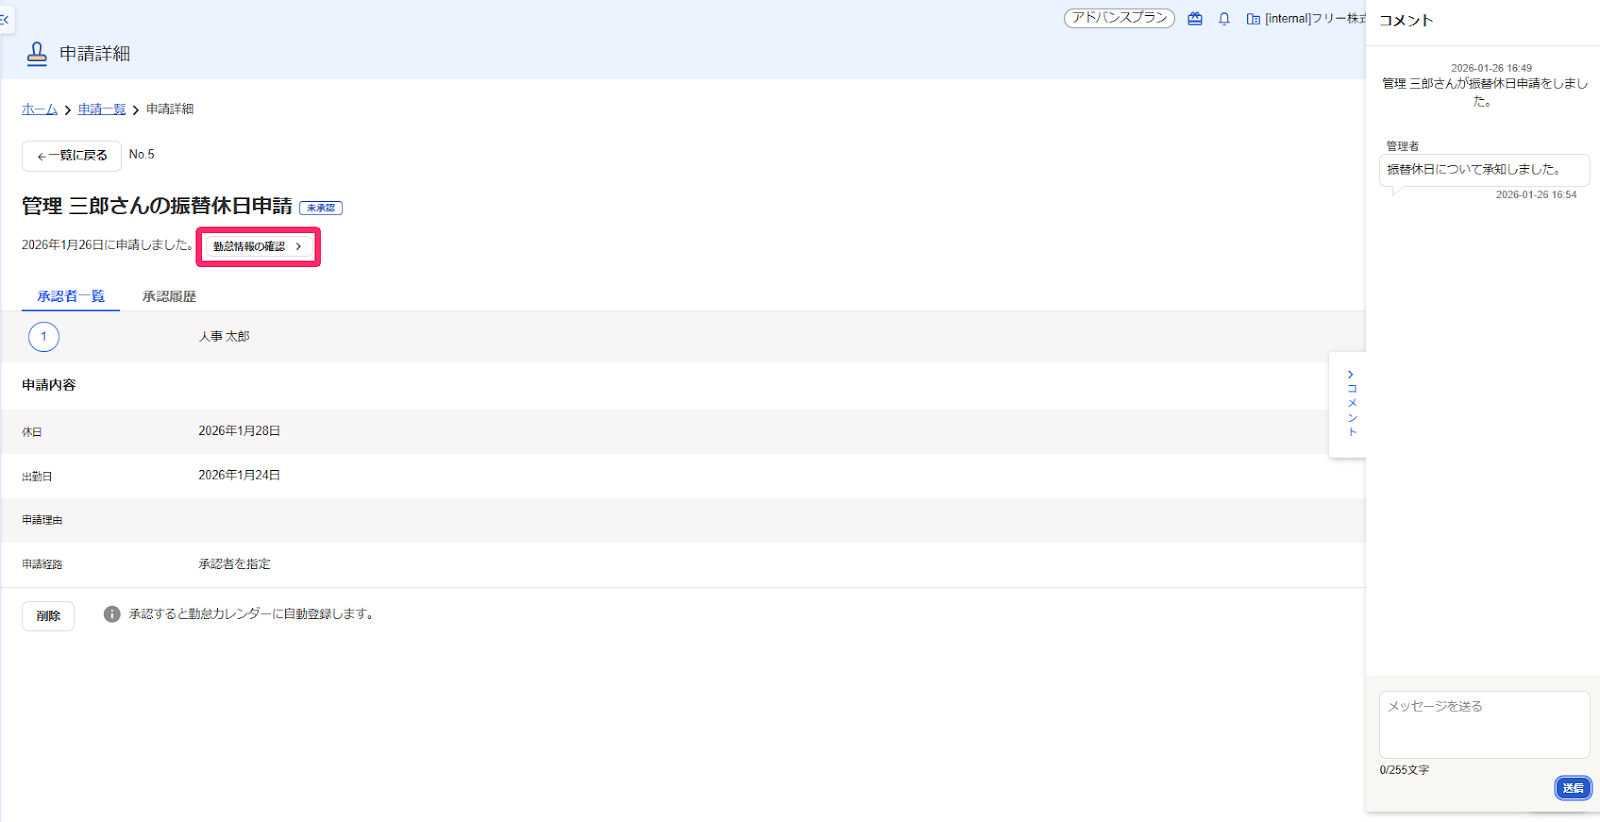Open the notification bell icon
This screenshot has height=822, width=1600.
pyautogui.click(x=1224, y=18)
